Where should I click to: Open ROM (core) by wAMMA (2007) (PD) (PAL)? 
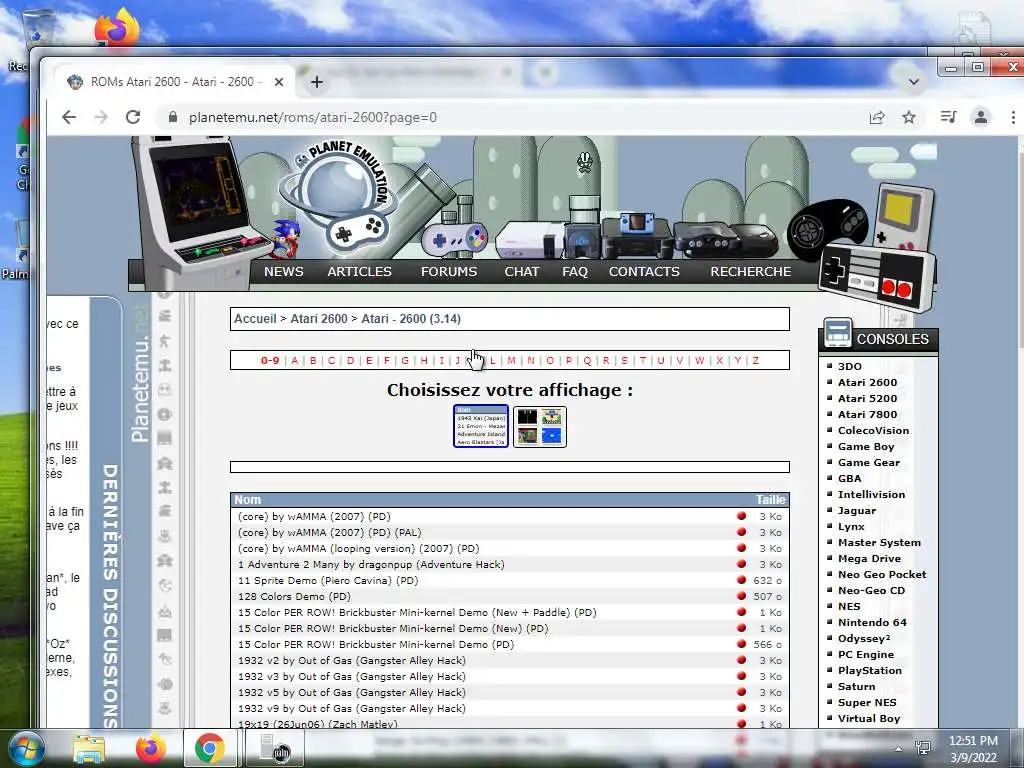(x=329, y=532)
